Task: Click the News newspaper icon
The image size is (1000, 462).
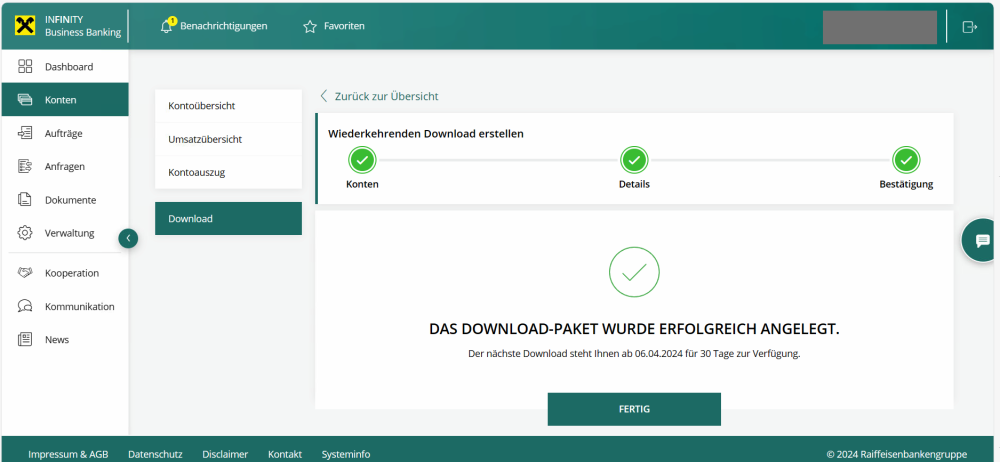Action: tap(25, 339)
